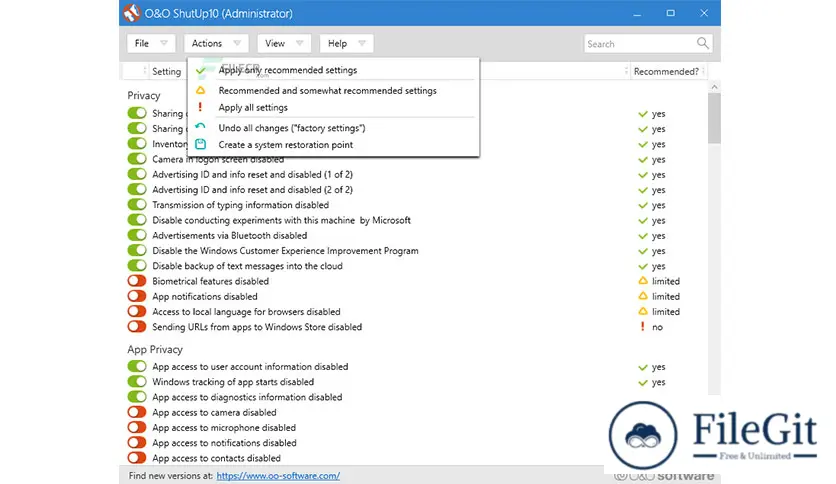Enable App notifications disabled switch
This screenshot has height=484, width=836.
(137, 296)
